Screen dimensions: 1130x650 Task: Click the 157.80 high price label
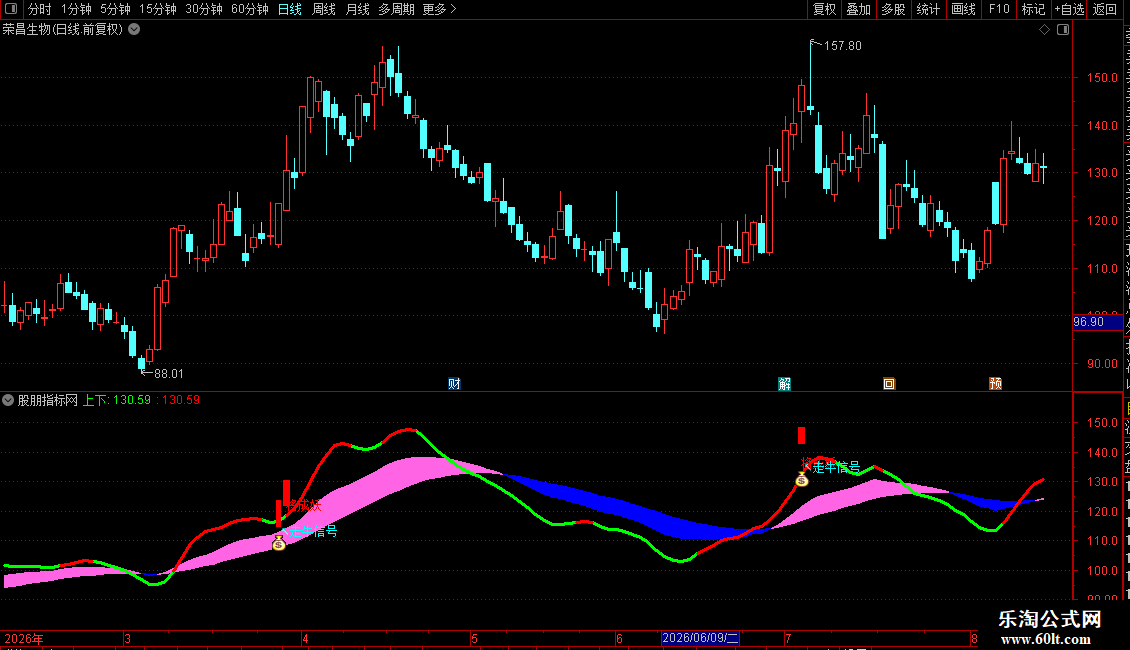coord(842,45)
